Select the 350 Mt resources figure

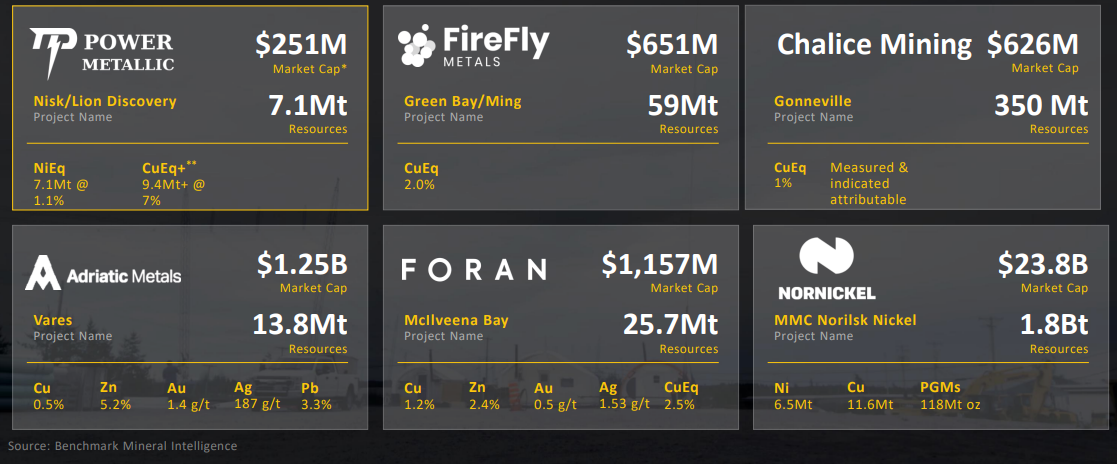[x=1041, y=105]
